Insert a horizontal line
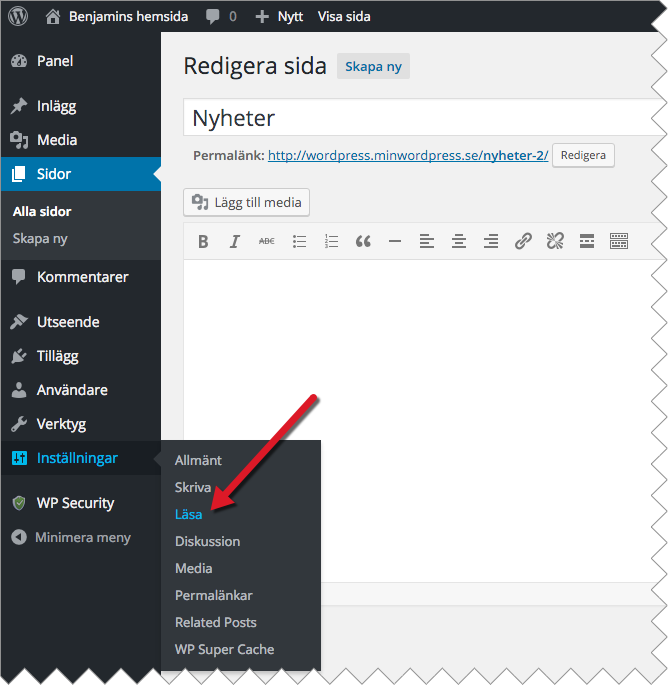668x685 pixels. pos(395,241)
